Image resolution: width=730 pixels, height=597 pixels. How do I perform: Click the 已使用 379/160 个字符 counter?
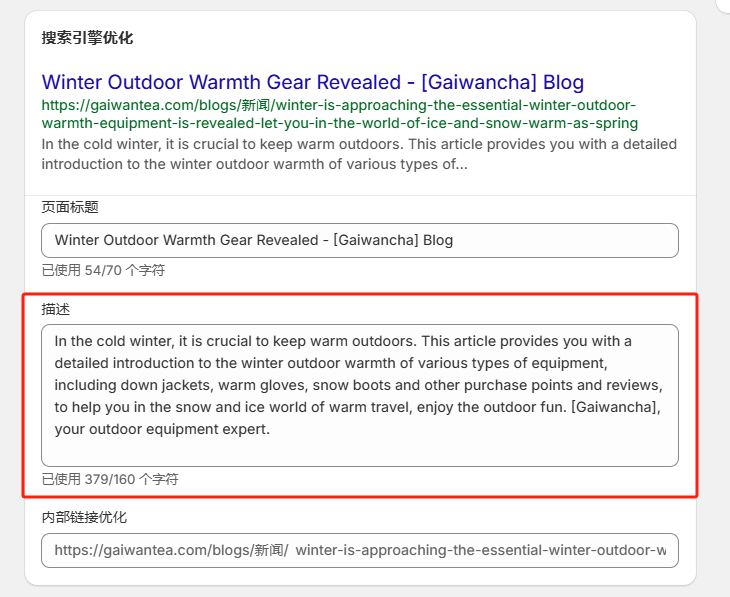tap(110, 479)
